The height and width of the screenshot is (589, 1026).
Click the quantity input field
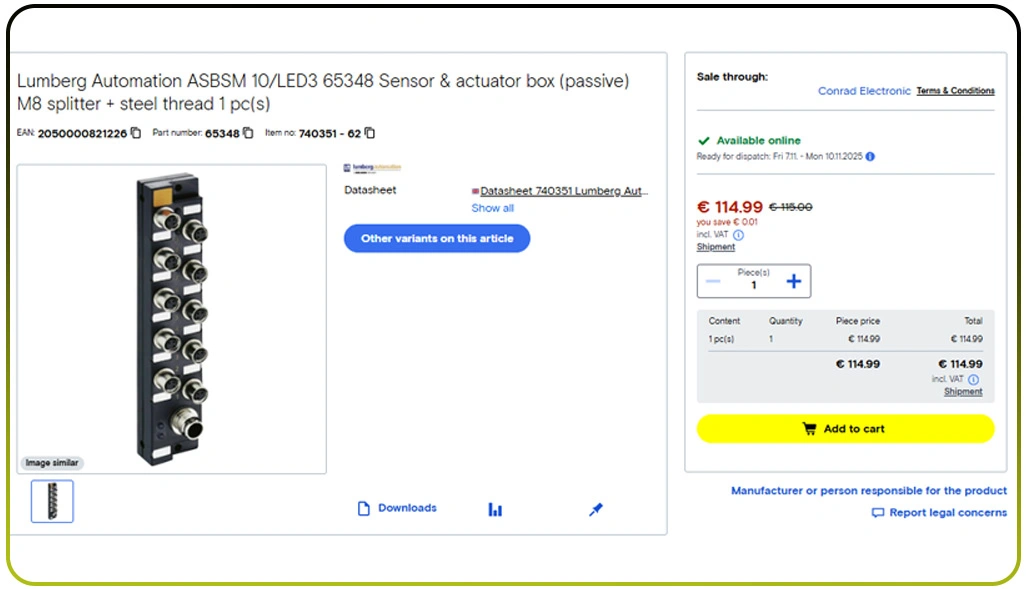(x=753, y=285)
